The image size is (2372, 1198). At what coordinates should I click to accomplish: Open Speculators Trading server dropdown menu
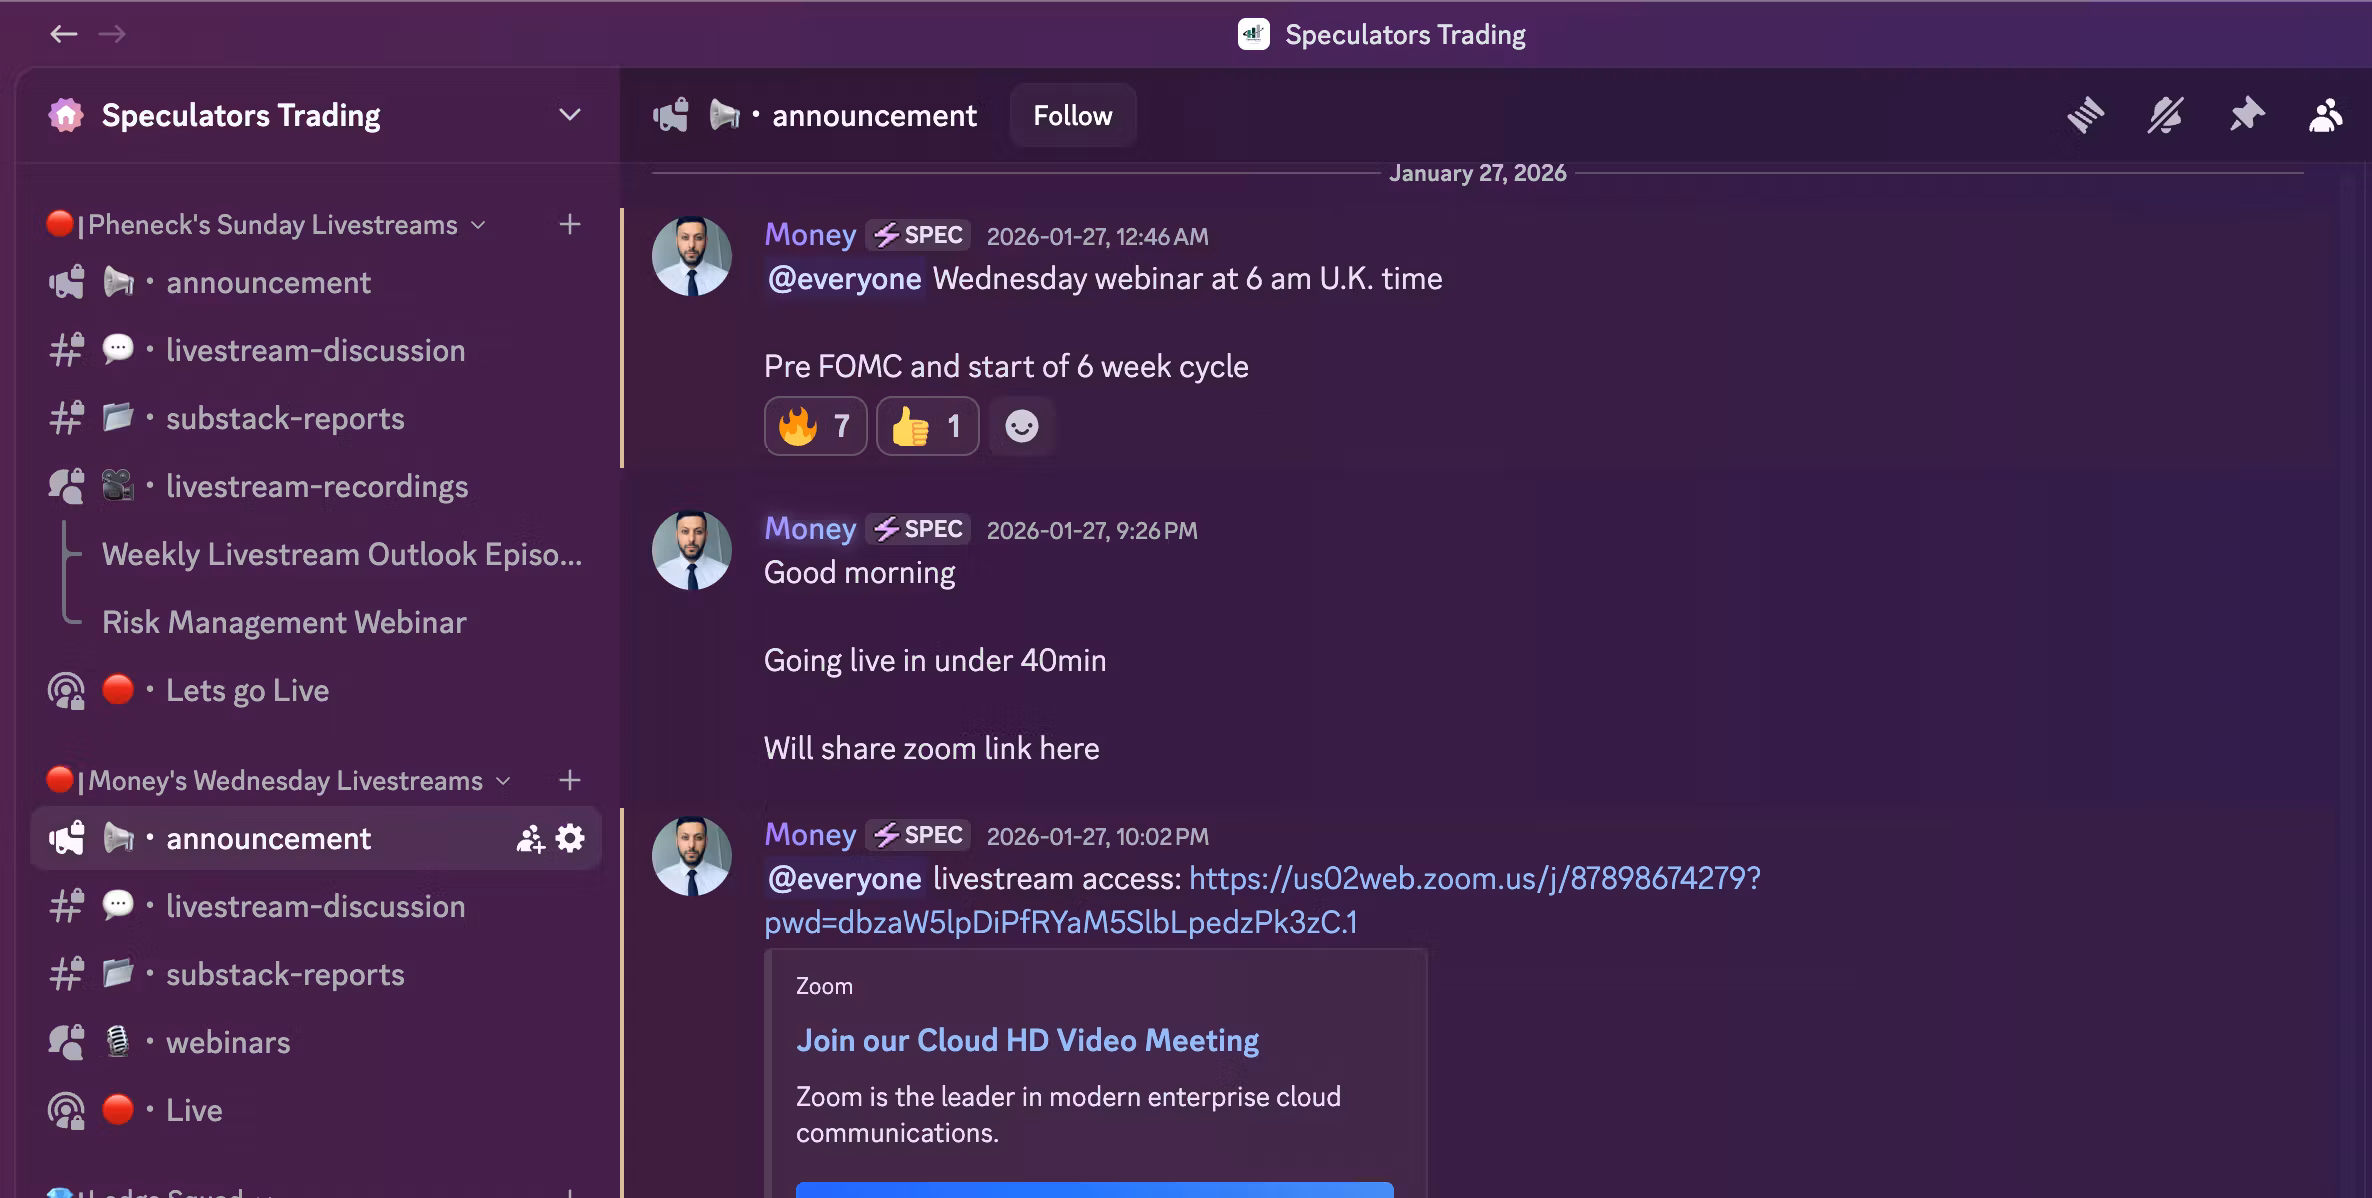click(x=569, y=115)
